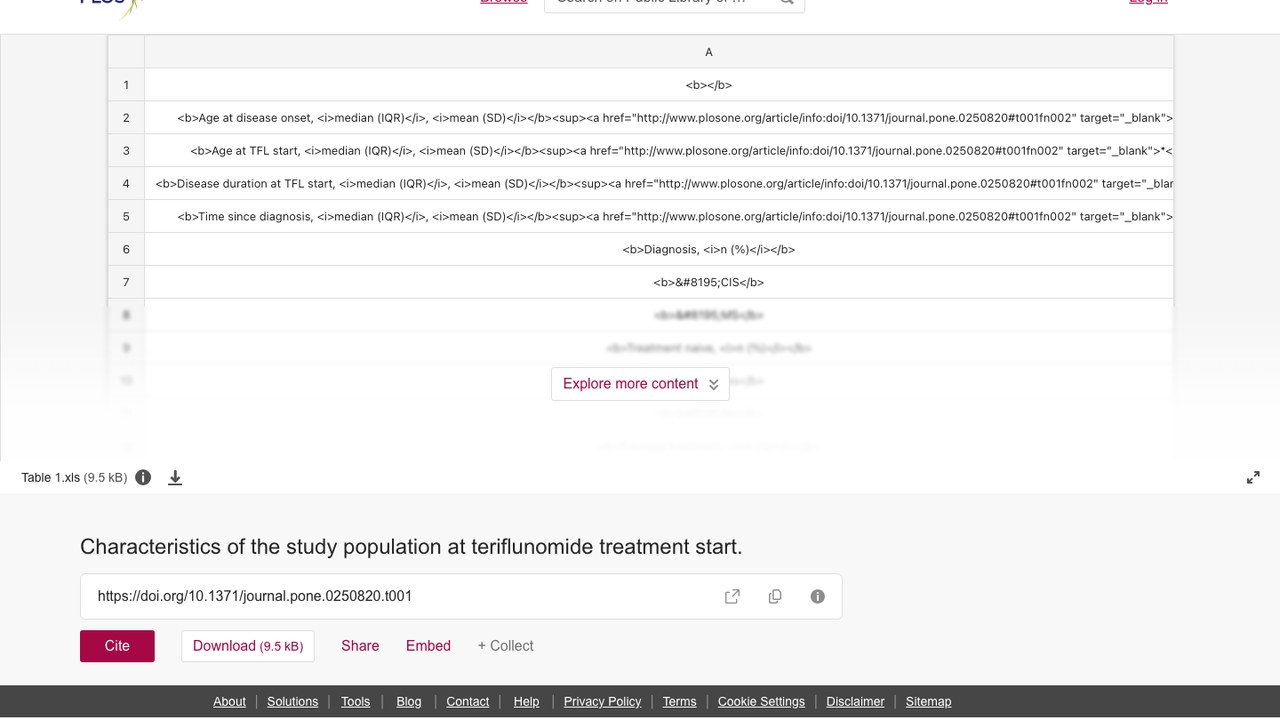This screenshot has height=720, width=1280.
Task: Open the Embed option
Action: point(428,646)
